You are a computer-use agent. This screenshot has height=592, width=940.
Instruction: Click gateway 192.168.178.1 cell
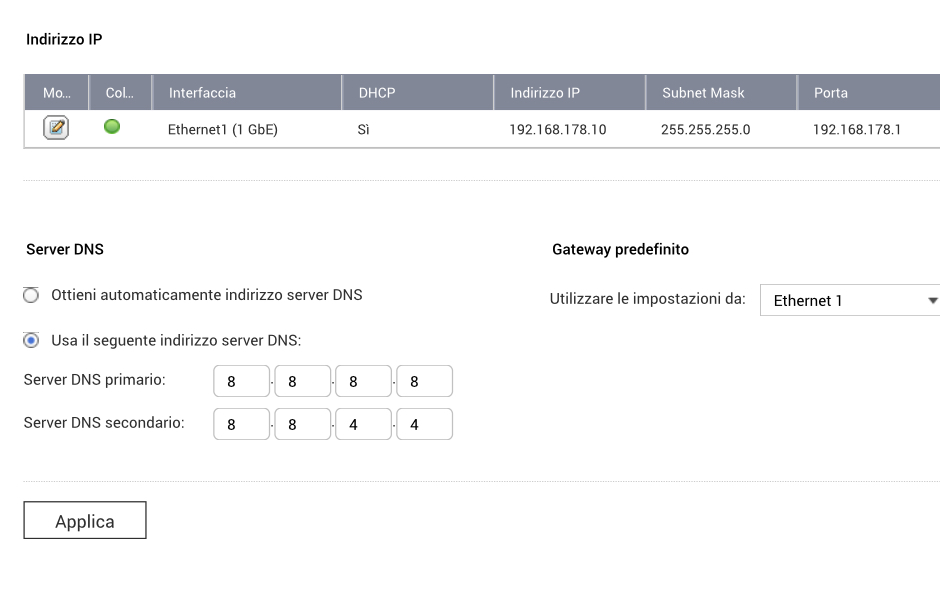pyautogui.click(x=857, y=129)
